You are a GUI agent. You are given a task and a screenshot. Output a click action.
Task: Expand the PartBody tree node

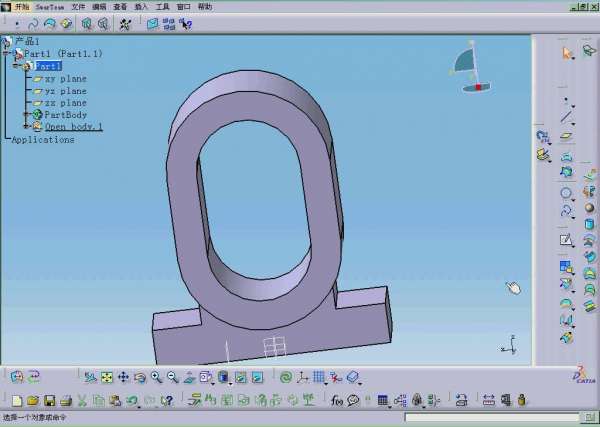point(27,115)
